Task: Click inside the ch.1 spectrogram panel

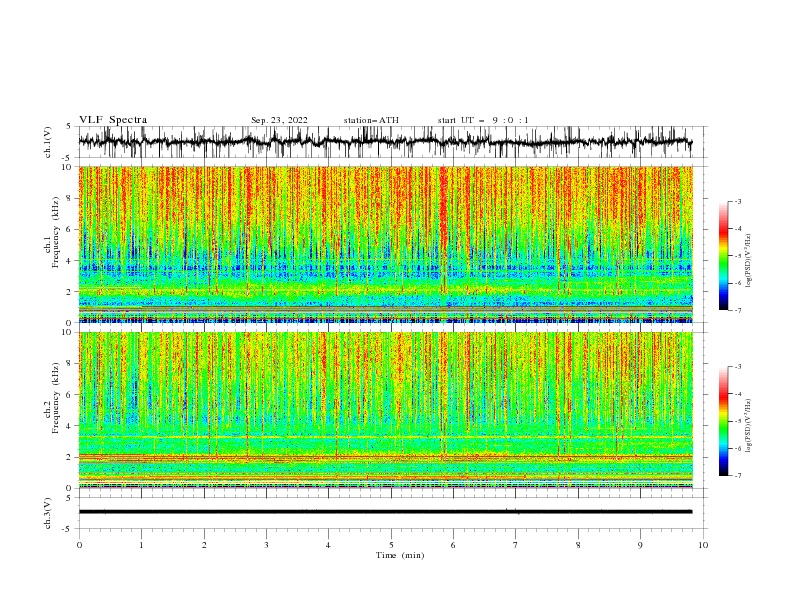Action: (x=386, y=244)
